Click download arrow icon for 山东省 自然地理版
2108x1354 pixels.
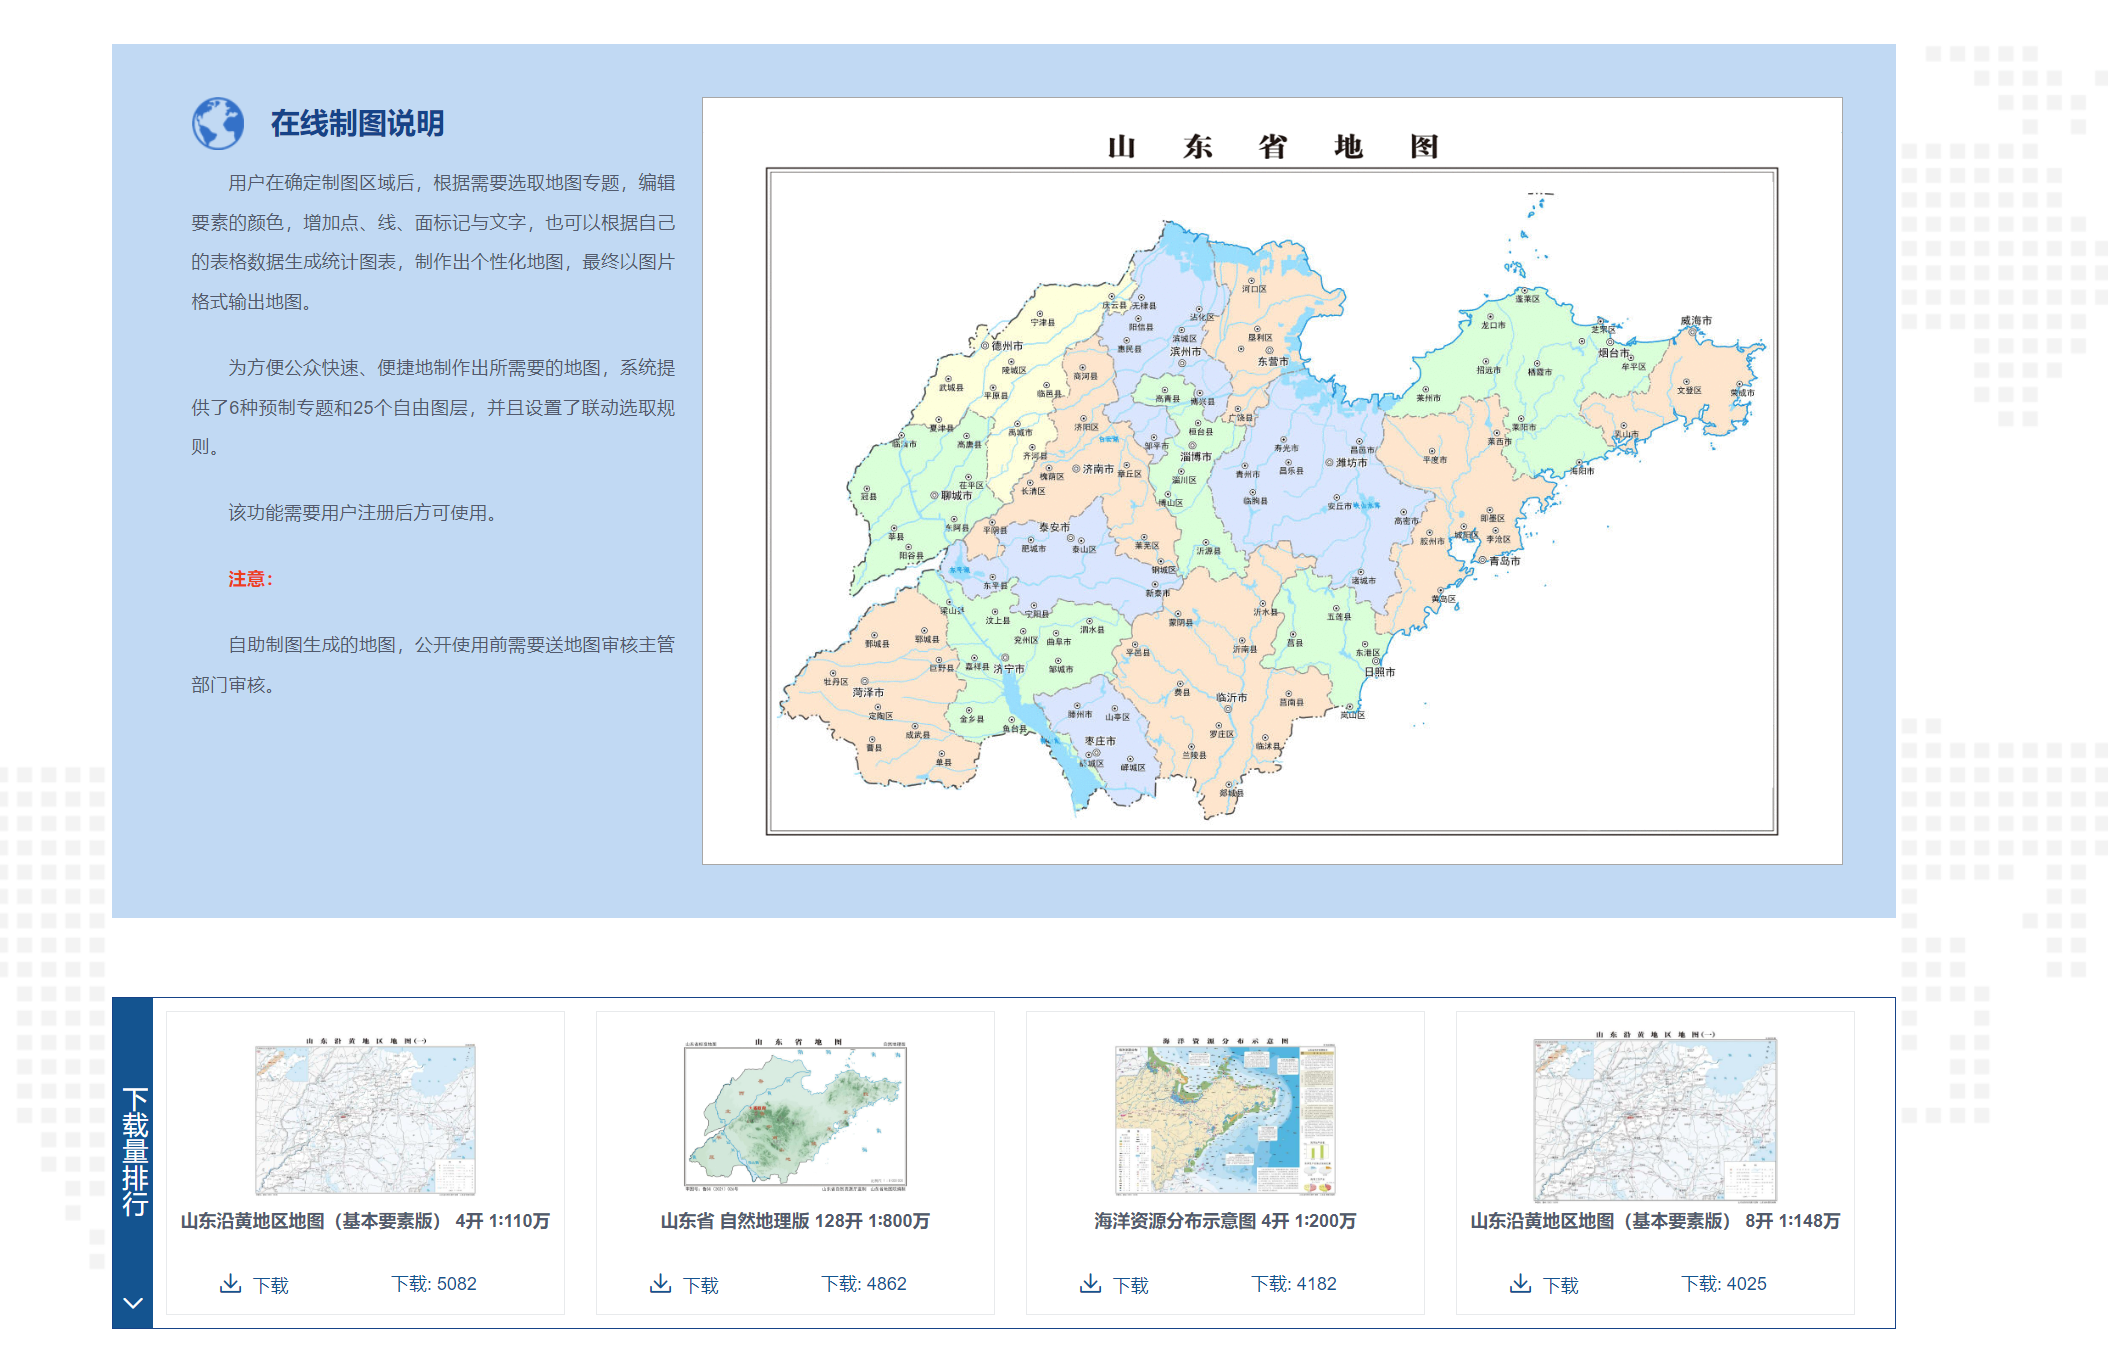(660, 1283)
